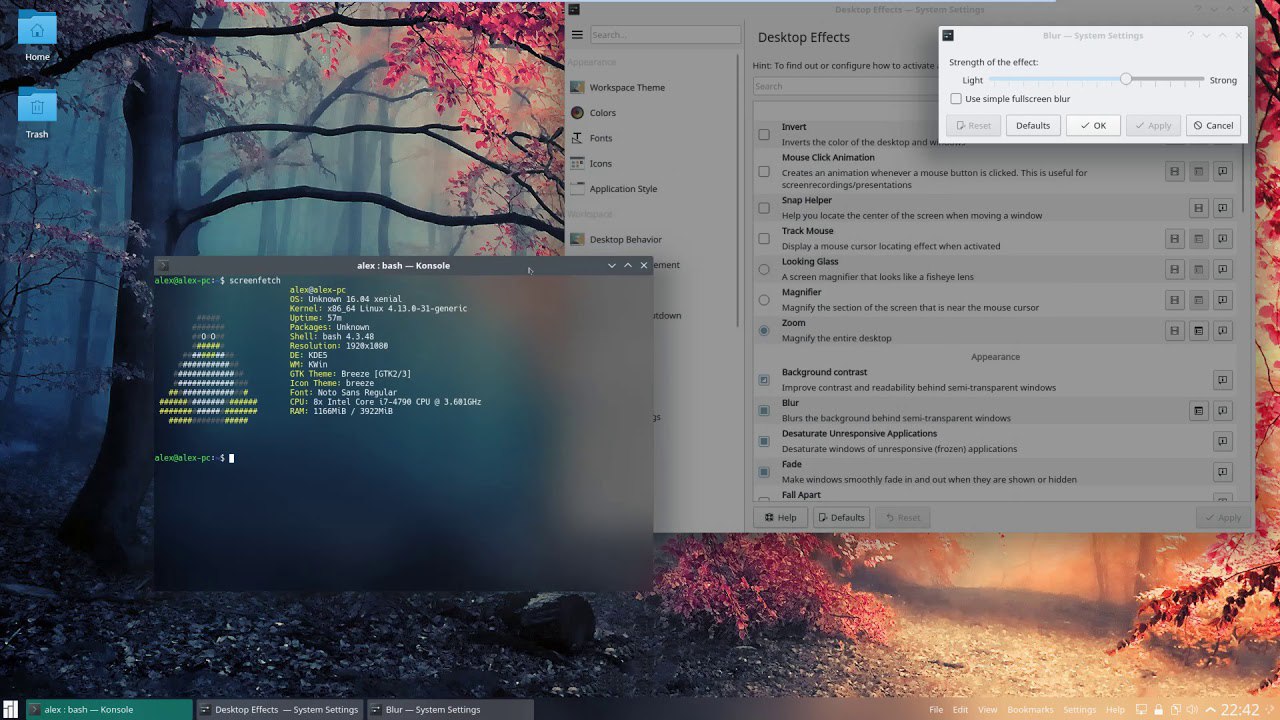Show info about the Blur effect

pos(1222,410)
